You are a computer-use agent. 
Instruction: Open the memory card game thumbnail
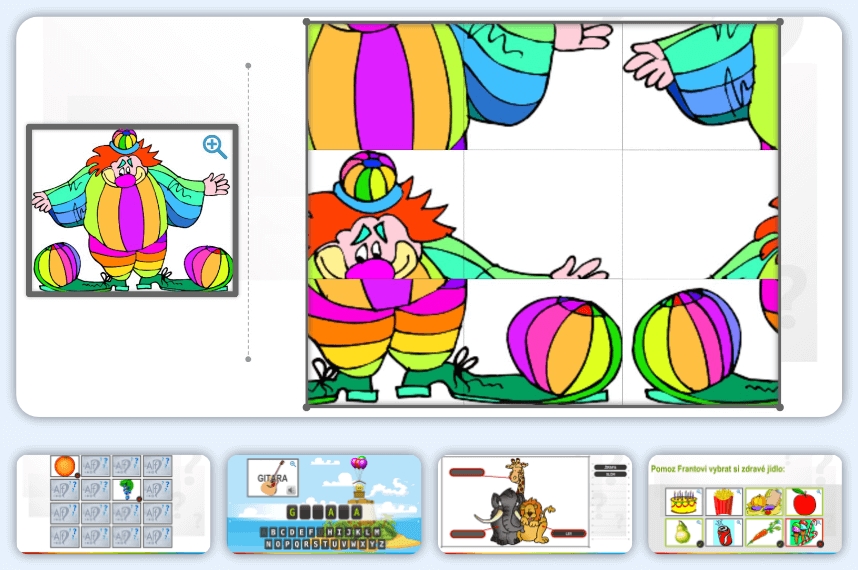coord(113,503)
